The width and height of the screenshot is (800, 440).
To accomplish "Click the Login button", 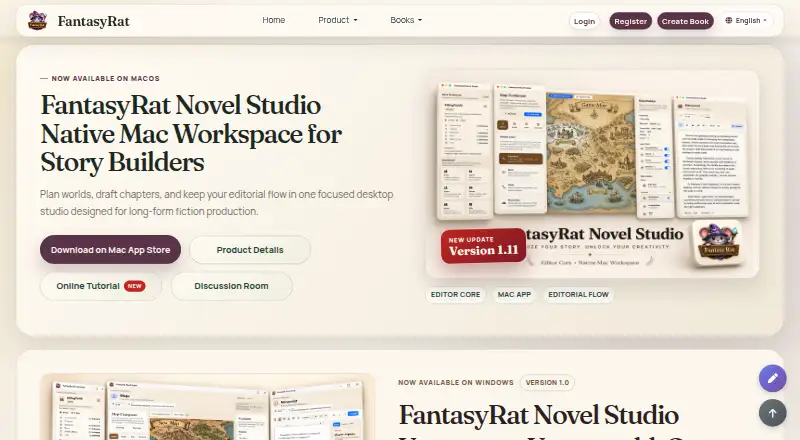I will point(584,21).
